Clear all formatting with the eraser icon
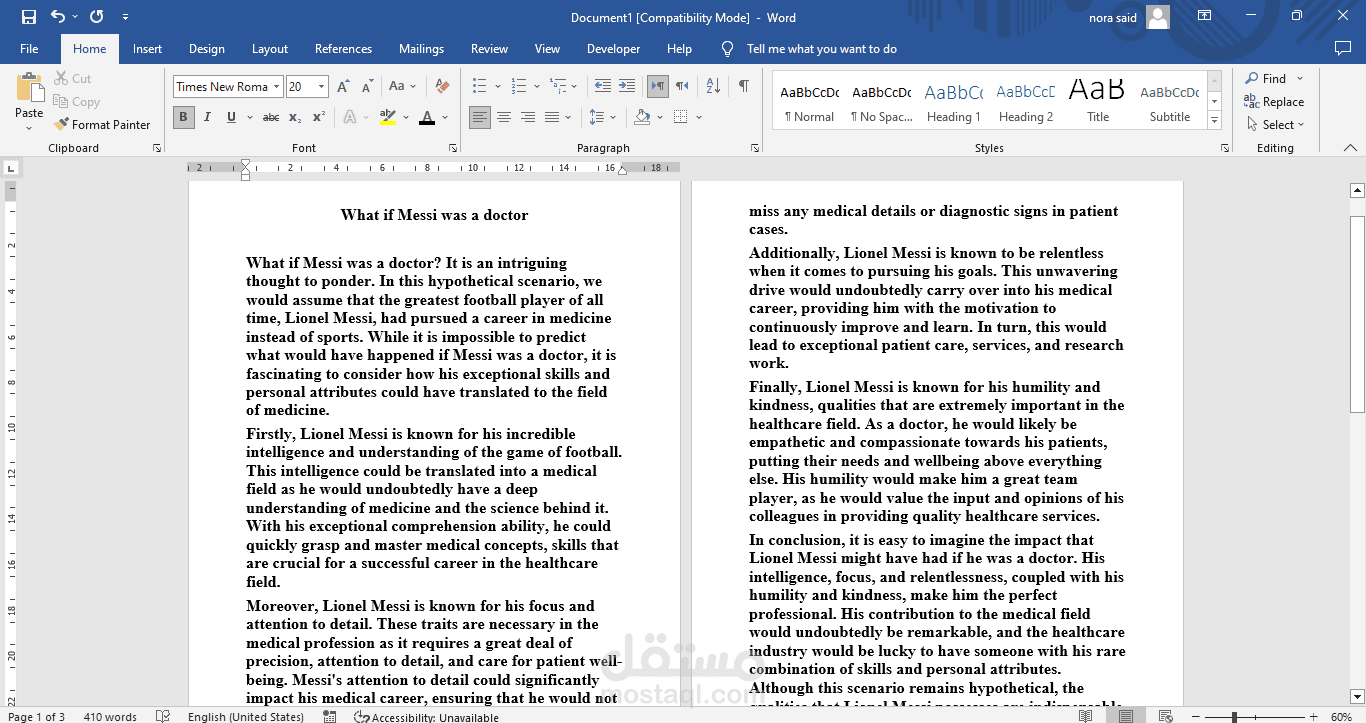The width and height of the screenshot is (1366, 723). click(440, 87)
